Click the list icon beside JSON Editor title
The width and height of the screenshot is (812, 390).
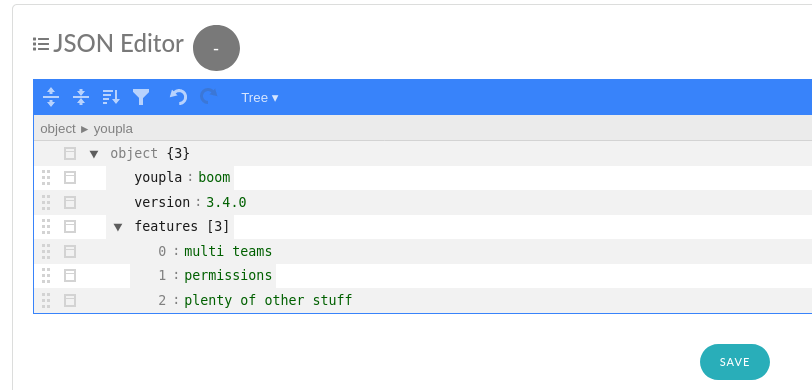click(41, 44)
